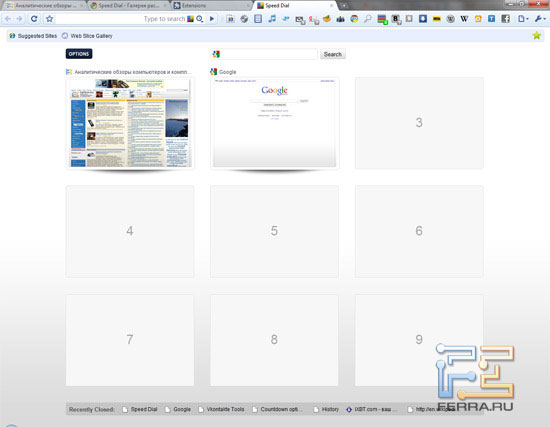Viewport: 550px width, 427px height.
Task: Bookmark this page with the star icon
Action: click(x=49, y=19)
